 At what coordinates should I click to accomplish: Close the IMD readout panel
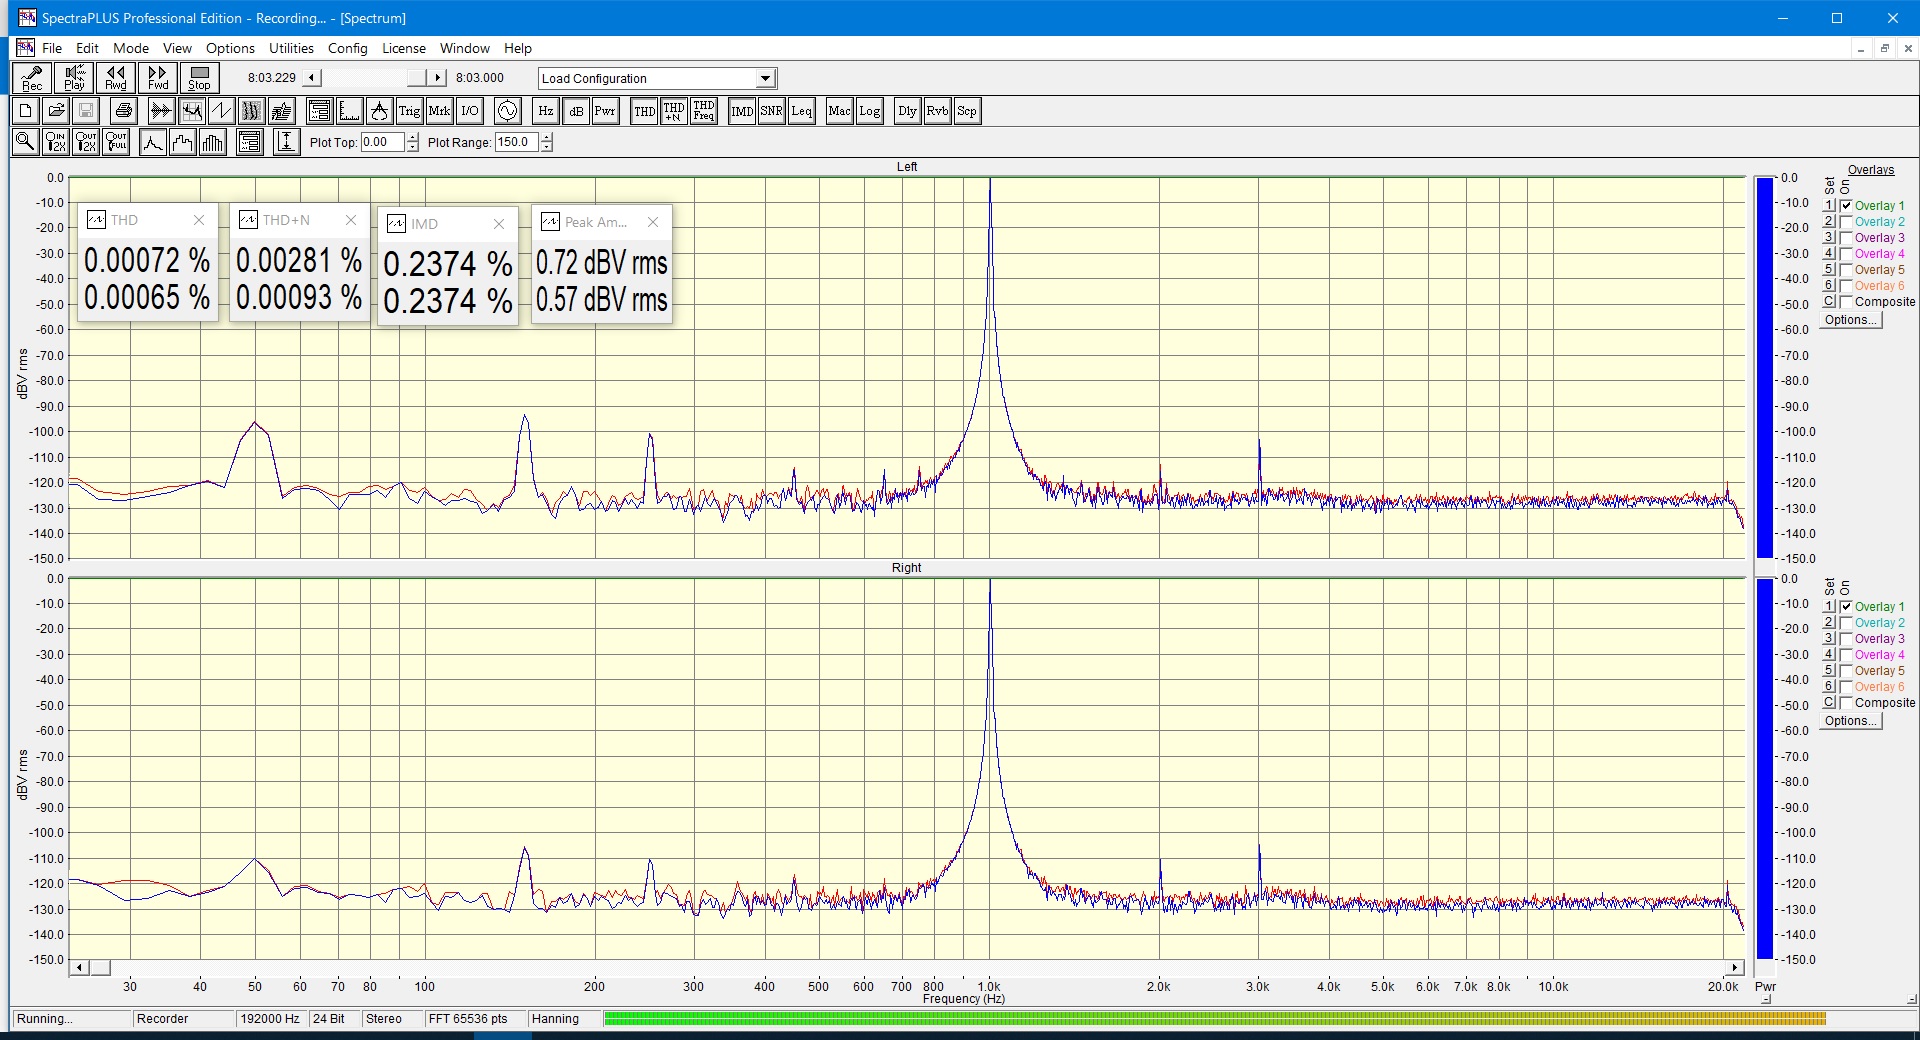point(499,224)
